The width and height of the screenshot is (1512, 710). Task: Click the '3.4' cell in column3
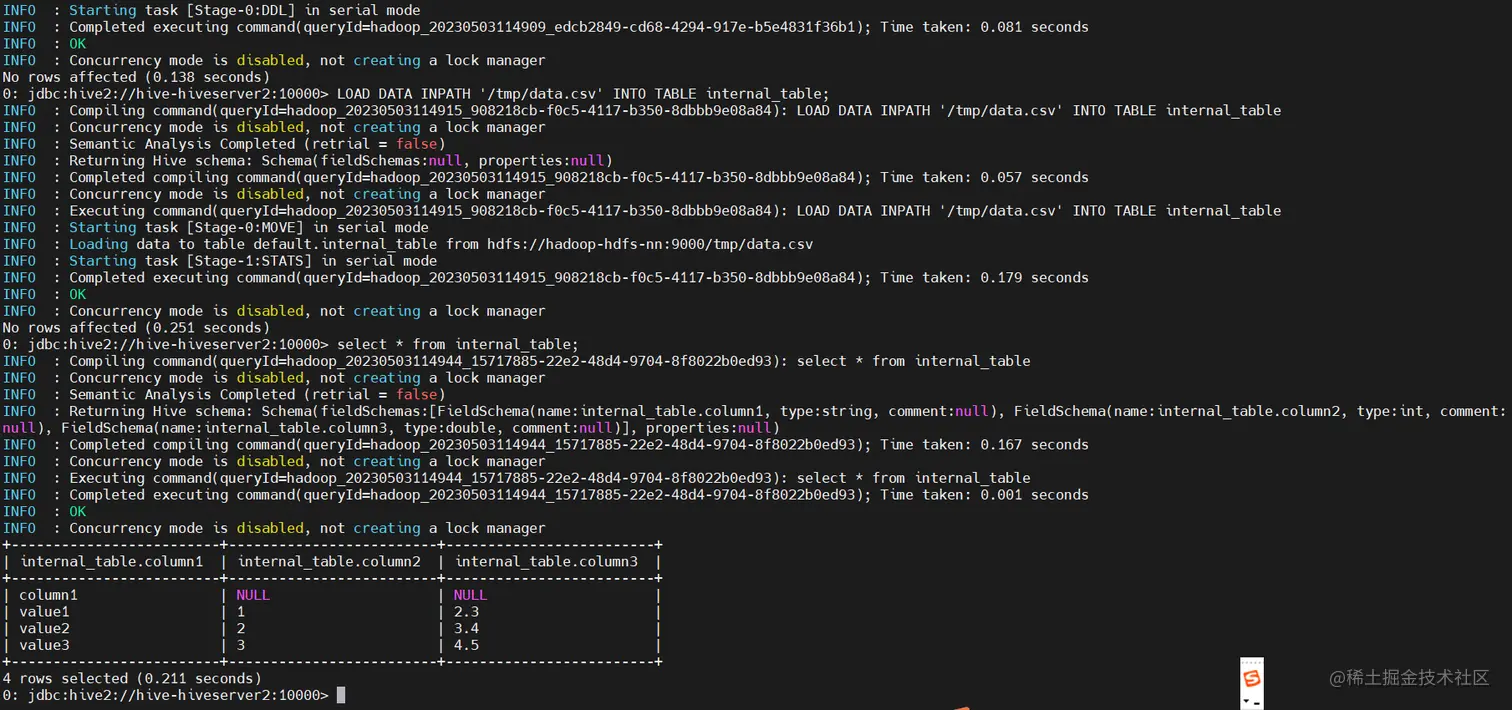tap(466, 628)
